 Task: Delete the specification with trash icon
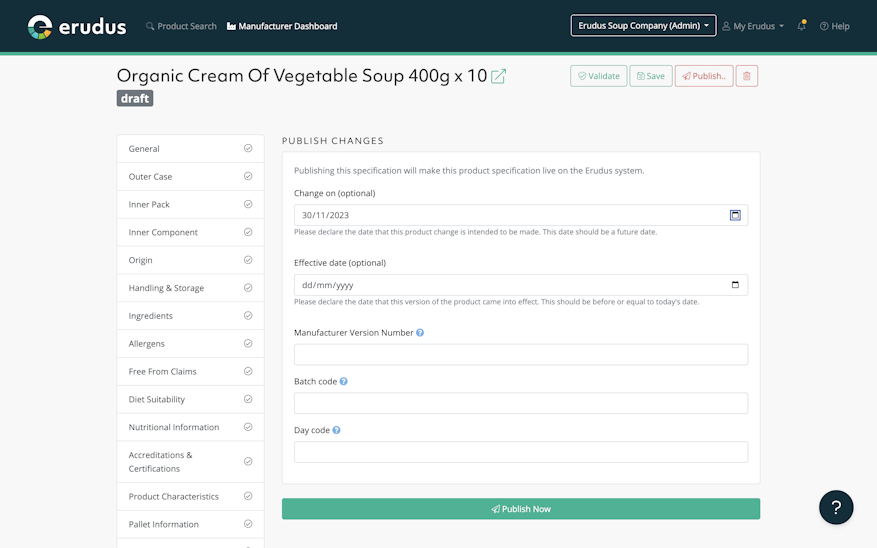pyautogui.click(x=747, y=76)
